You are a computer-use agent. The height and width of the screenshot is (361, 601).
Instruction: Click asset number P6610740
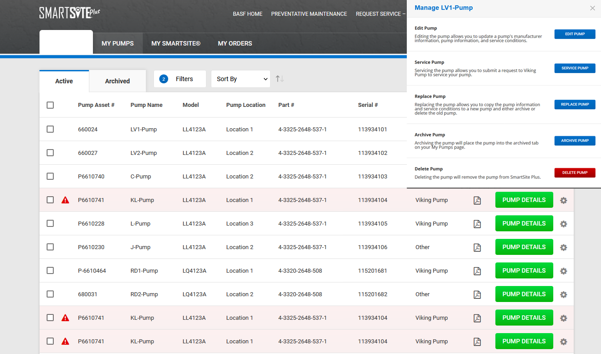point(91,177)
